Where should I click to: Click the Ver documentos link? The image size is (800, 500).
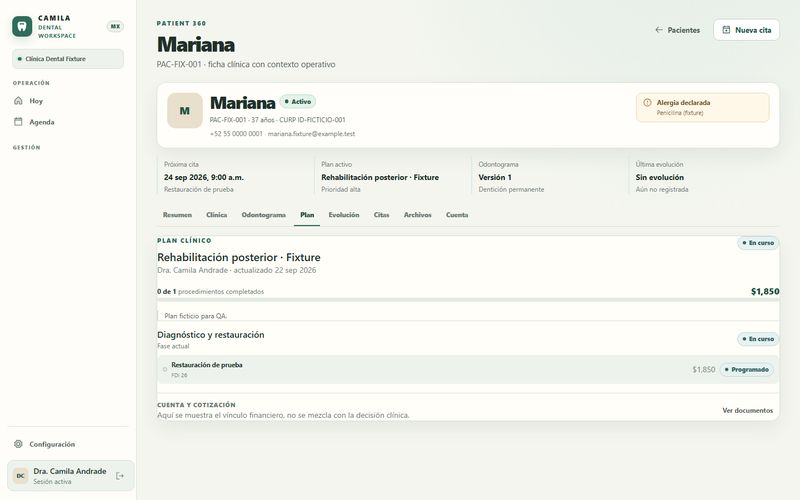(747, 410)
